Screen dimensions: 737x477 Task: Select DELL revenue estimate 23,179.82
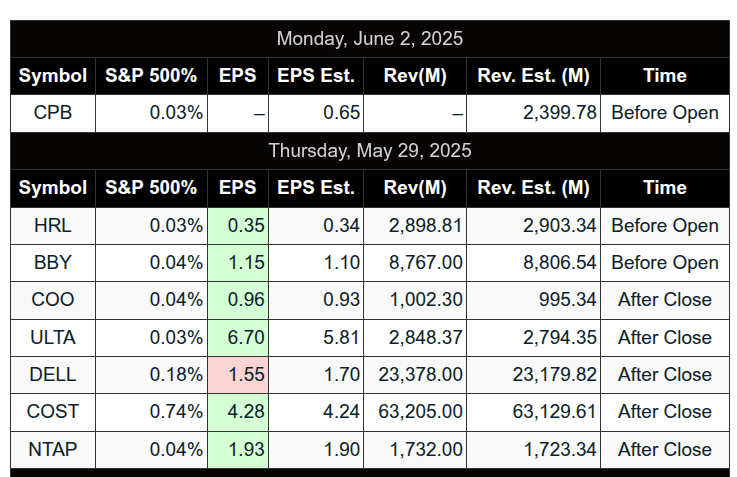point(533,375)
